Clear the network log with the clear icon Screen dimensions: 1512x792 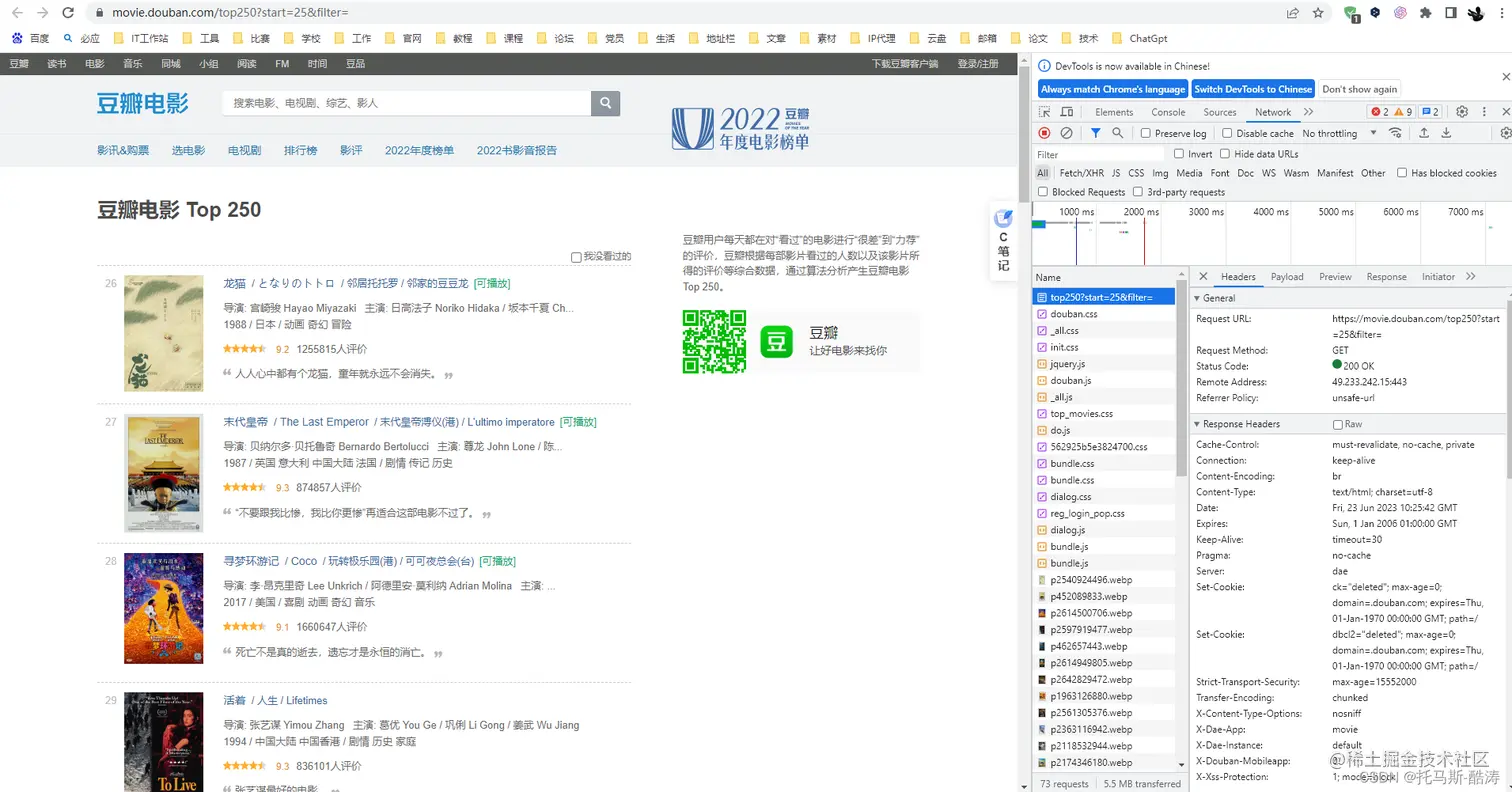pyautogui.click(x=1067, y=133)
